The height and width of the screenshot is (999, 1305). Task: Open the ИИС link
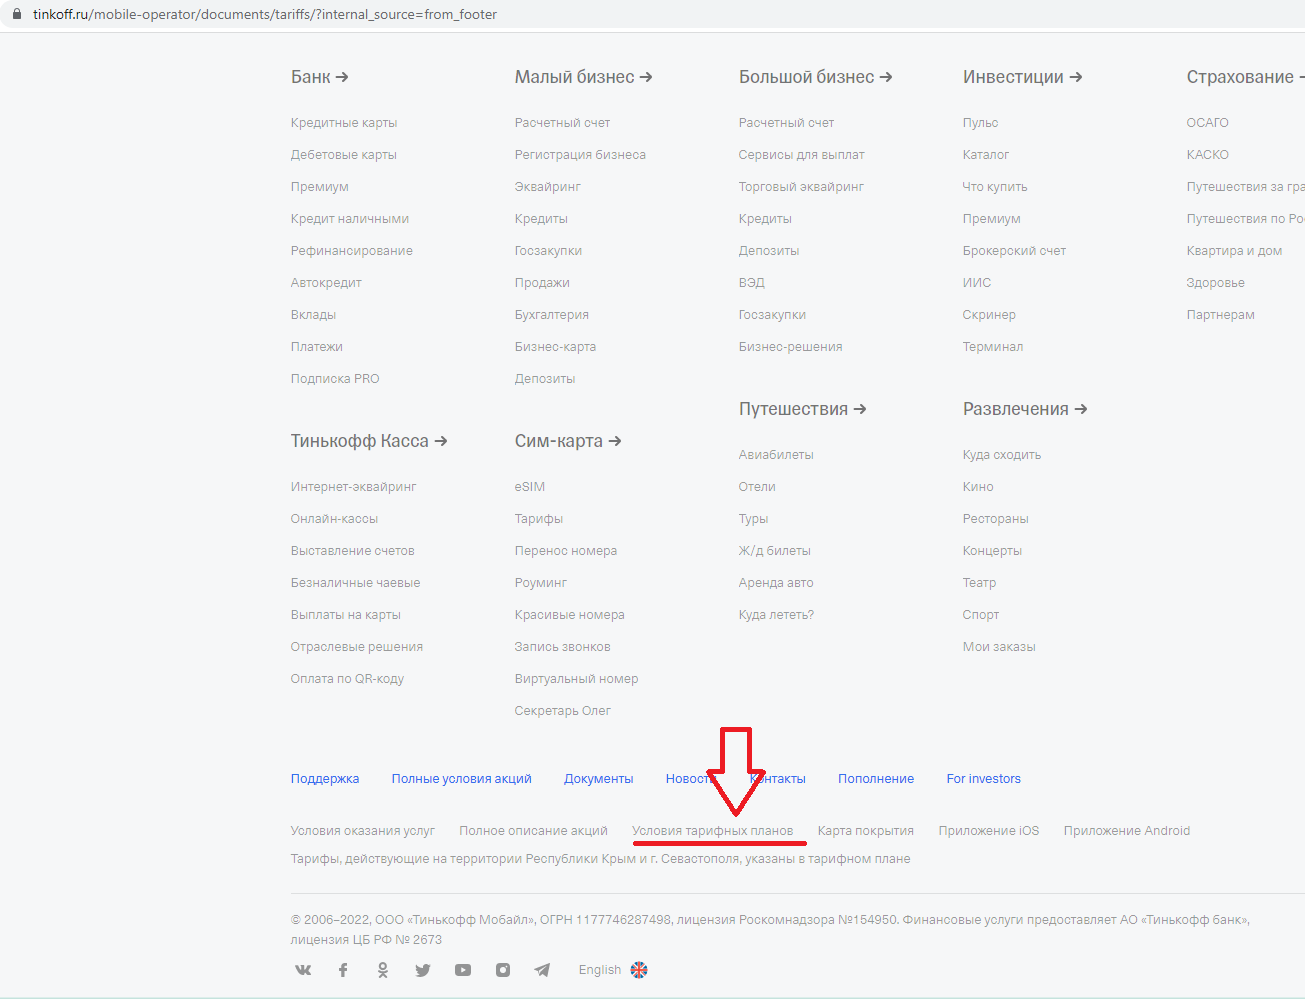[x=977, y=283]
